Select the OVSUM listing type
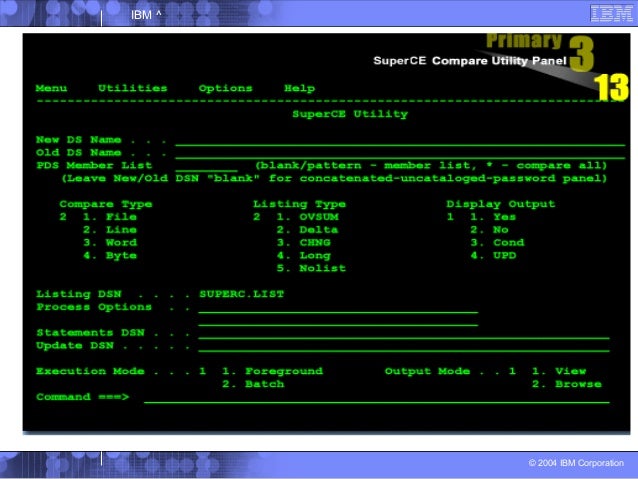Screen dimensions: 638x479 (308, 217)
